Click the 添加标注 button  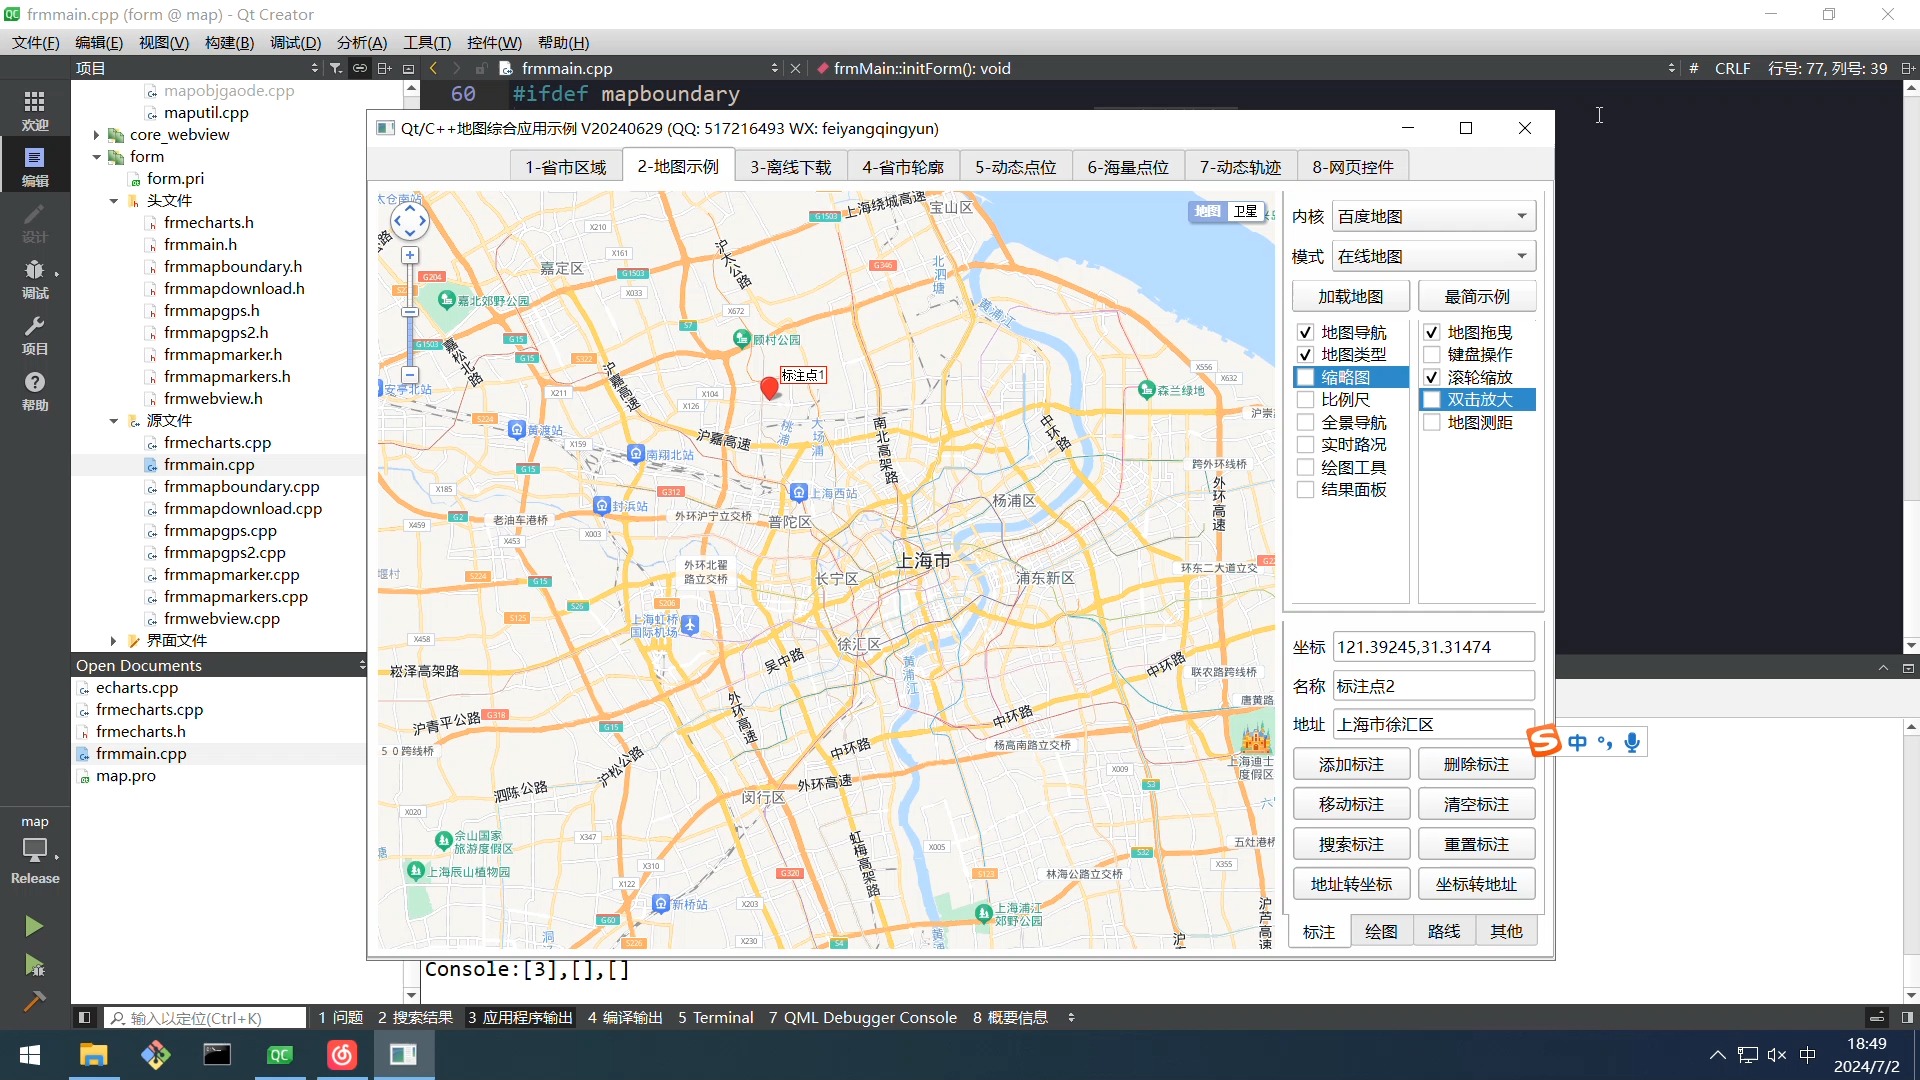tap(1351, 764)
